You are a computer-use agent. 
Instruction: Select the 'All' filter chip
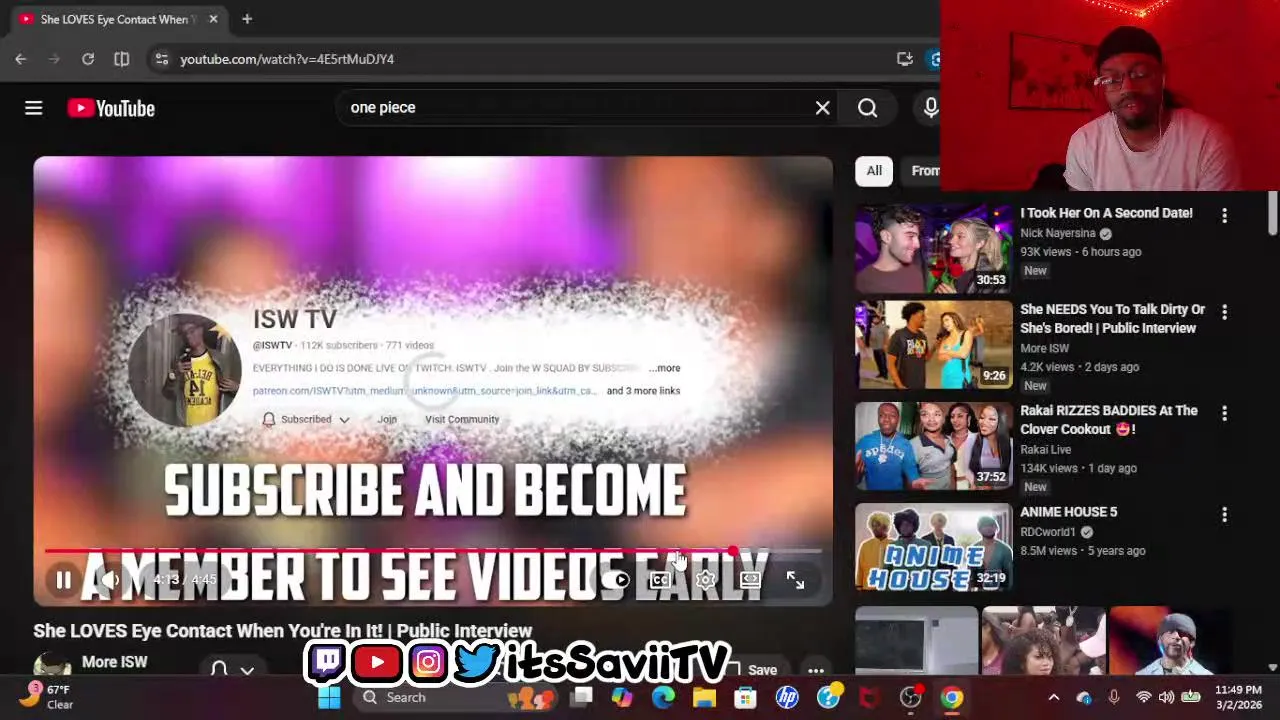pos(874,171)
